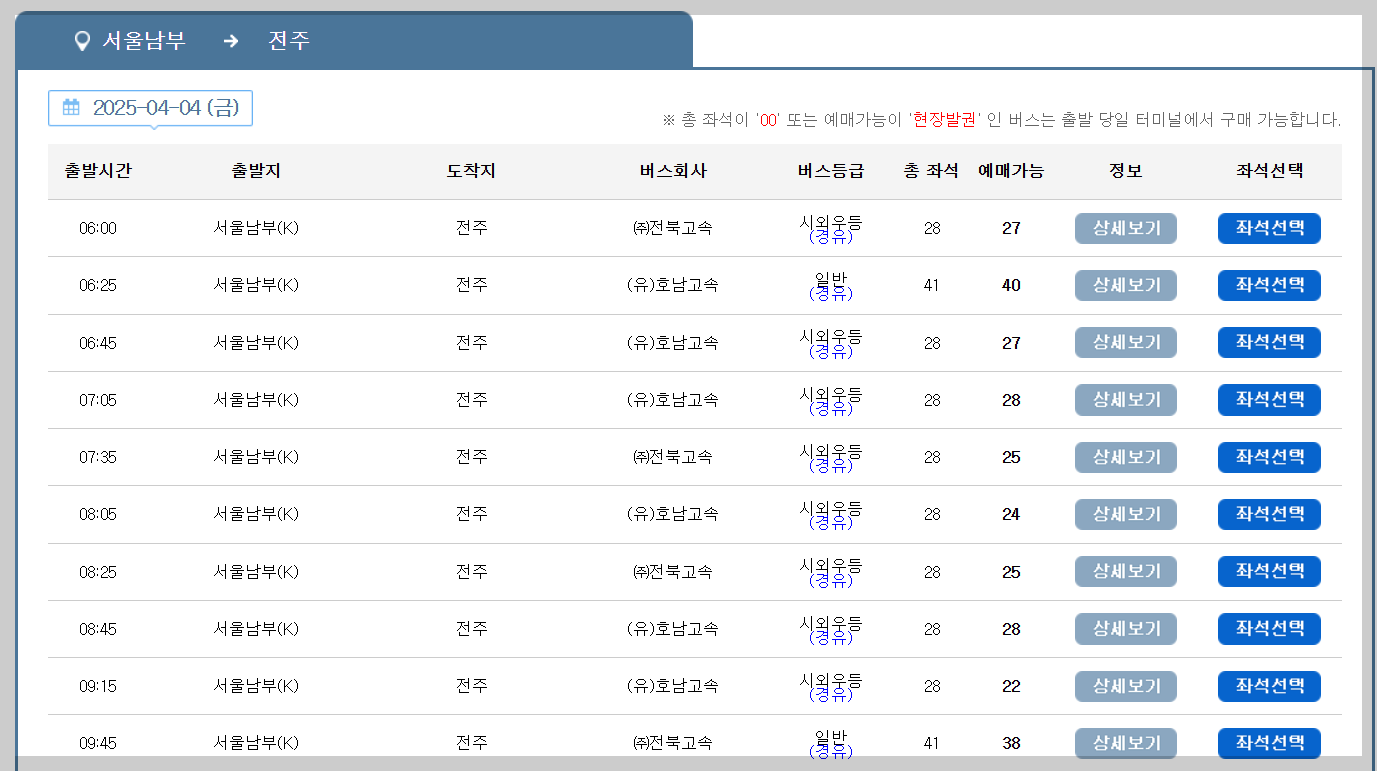Image resolution: width=1377 pixels, height=771 pixels.
Task: Click the location pin icon
Action: 81,41
